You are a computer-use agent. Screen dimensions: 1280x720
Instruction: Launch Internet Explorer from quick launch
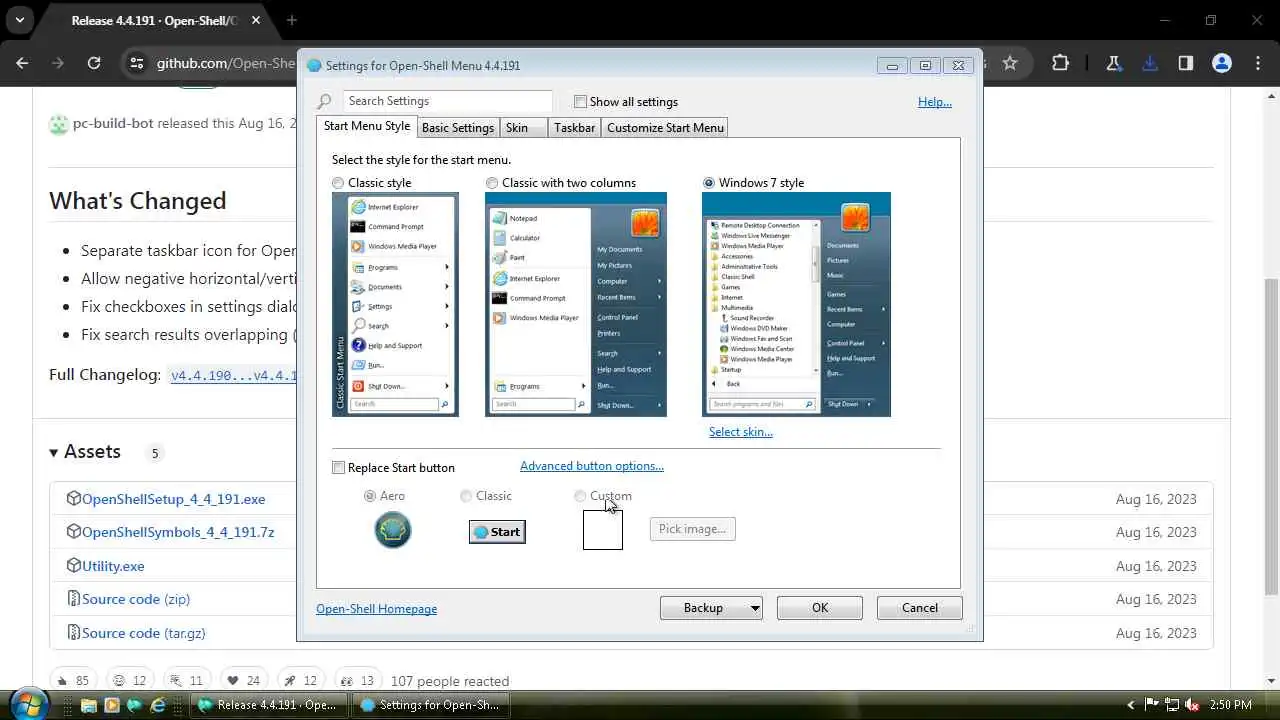158,705
